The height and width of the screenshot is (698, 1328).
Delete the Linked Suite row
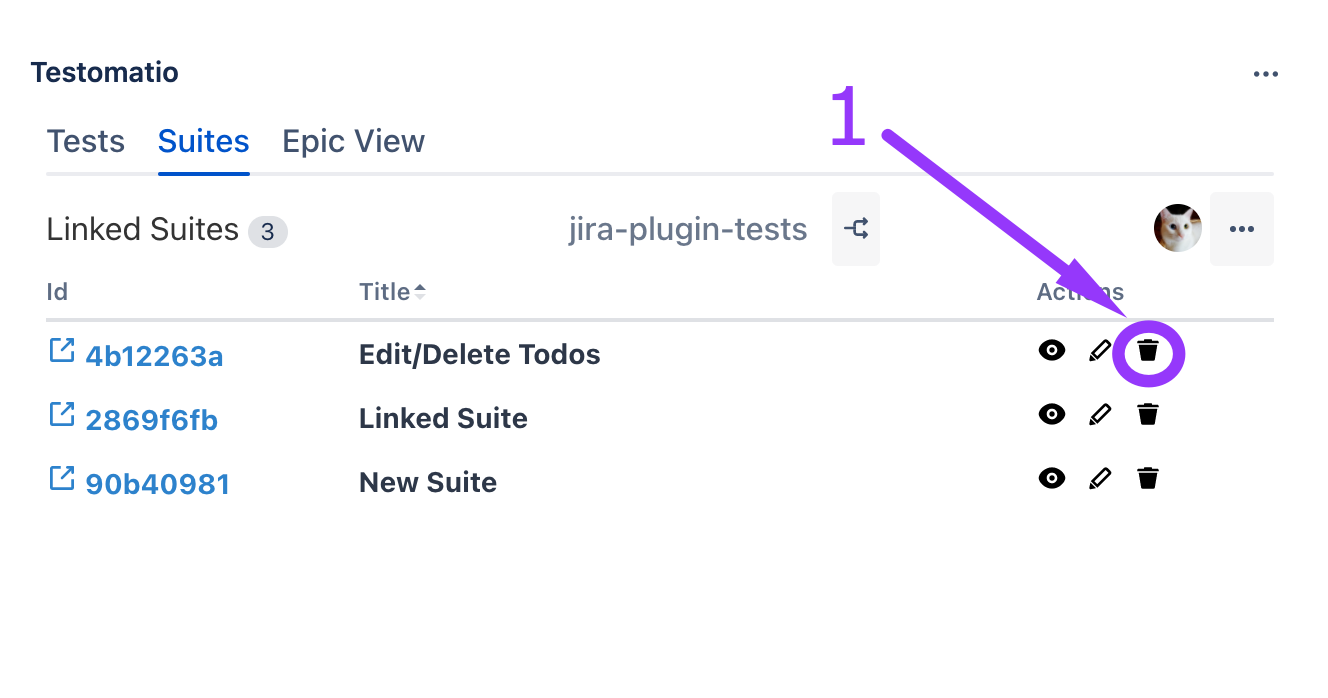(1148, 414)
